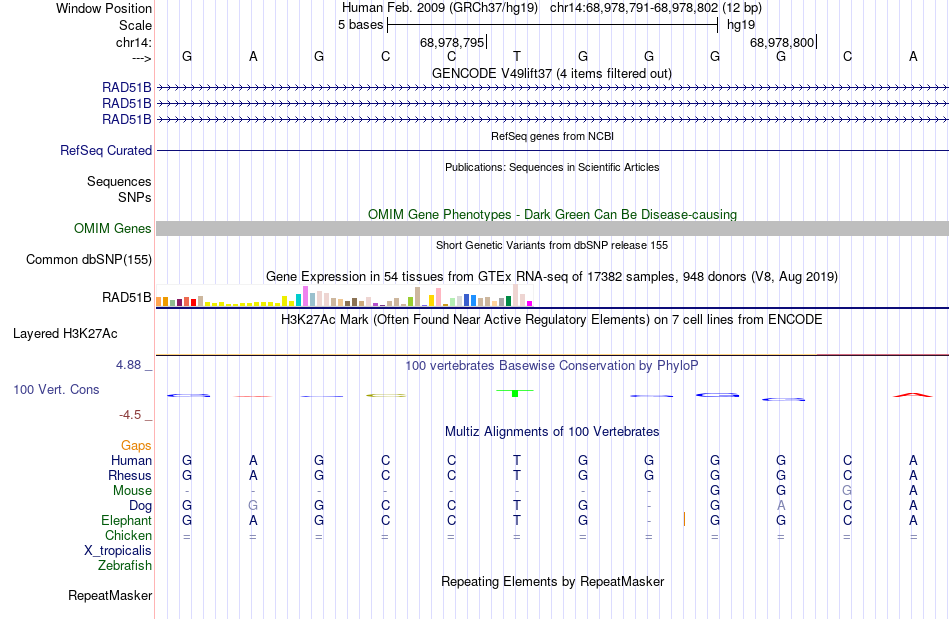This screenshot has height=619, width=950.
Task: Click the RAD51B label beside GTEx expression bars
Action: click(127, 297)
